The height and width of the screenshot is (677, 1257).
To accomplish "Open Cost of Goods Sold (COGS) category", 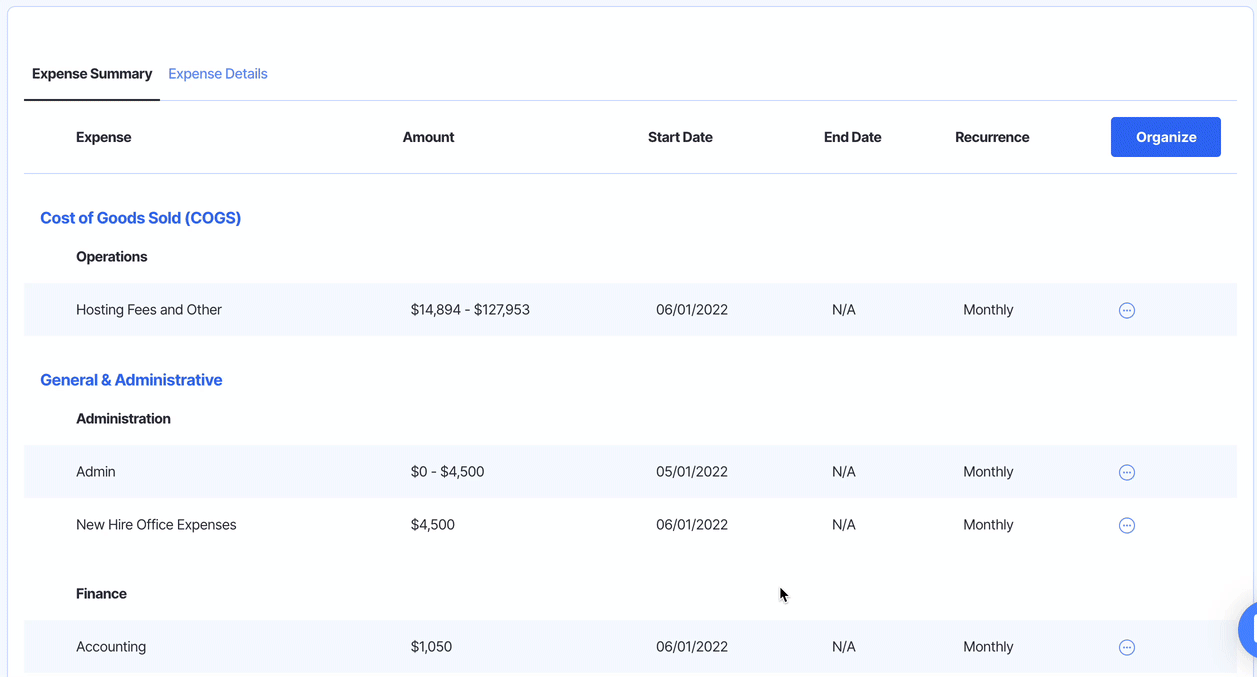I will point(140,218).
